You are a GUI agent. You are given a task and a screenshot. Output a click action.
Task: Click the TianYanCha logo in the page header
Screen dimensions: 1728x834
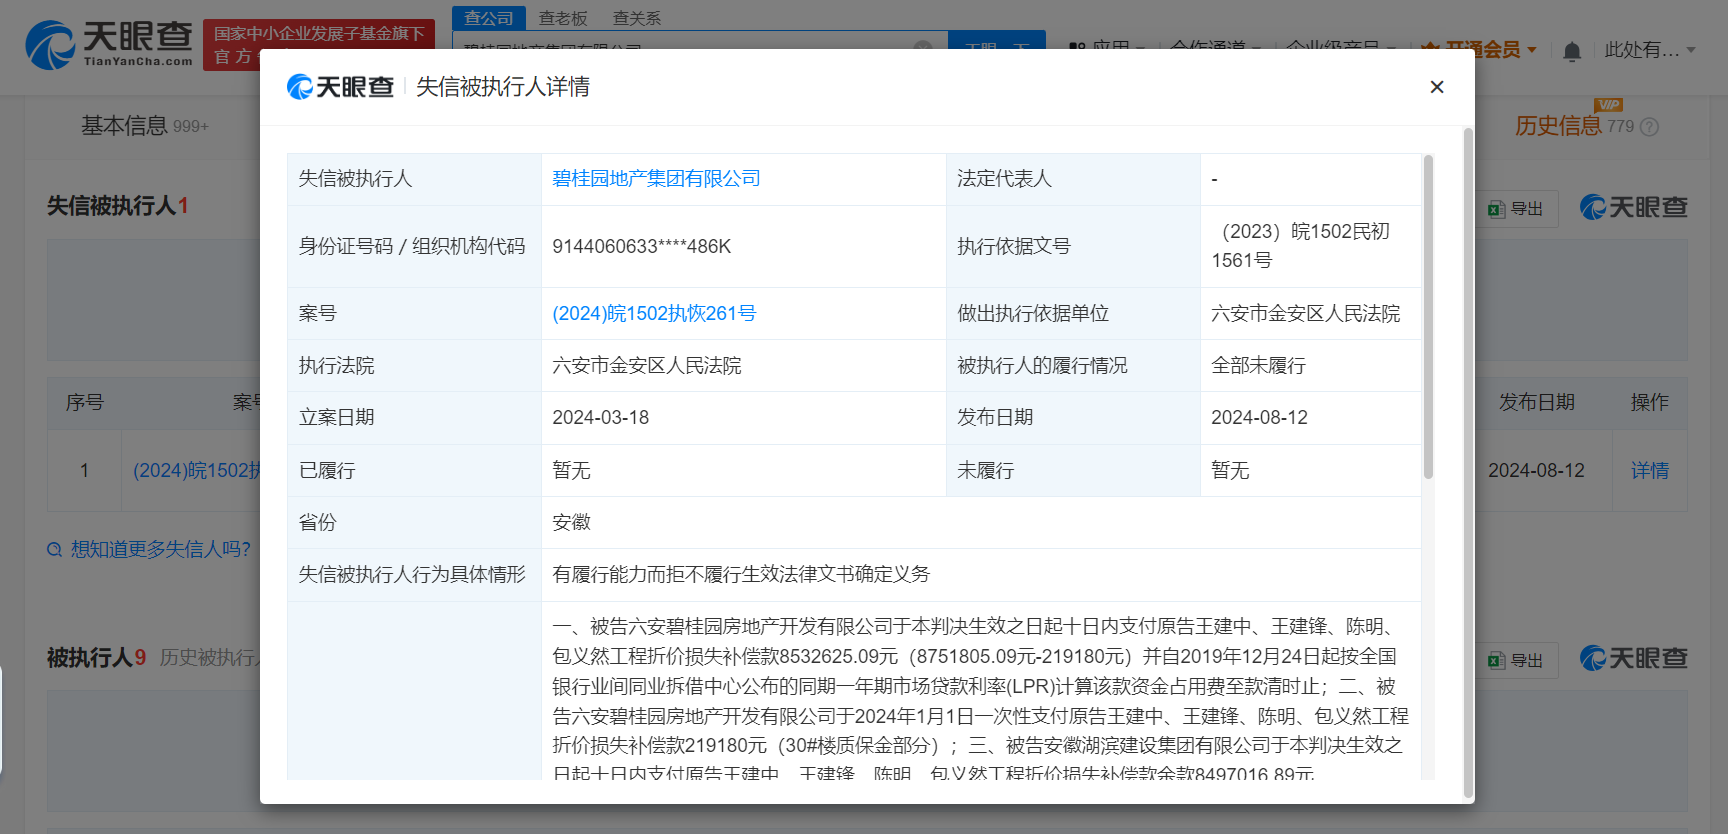109,45
